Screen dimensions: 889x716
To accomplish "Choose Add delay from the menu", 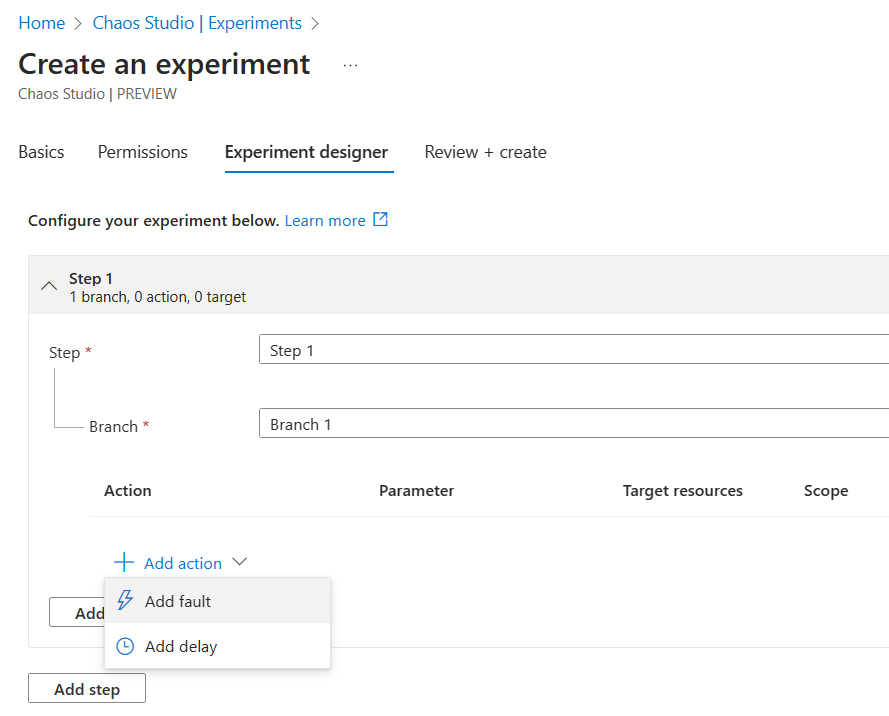I will click(x=181, y=647).
